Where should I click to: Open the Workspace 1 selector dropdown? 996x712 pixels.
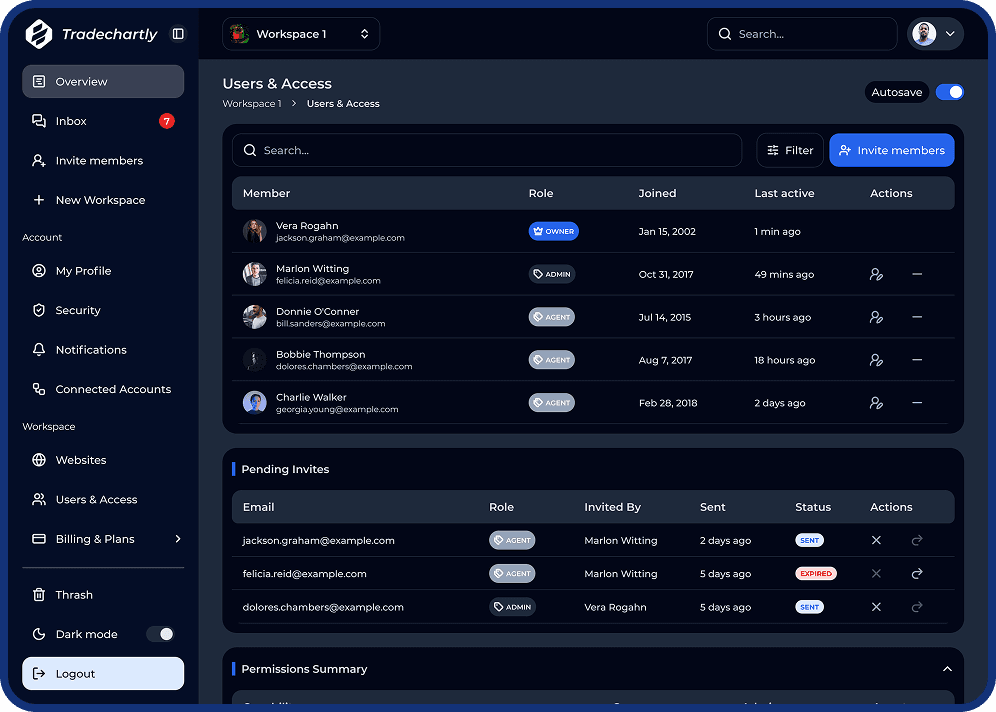(x=301, y=34)
